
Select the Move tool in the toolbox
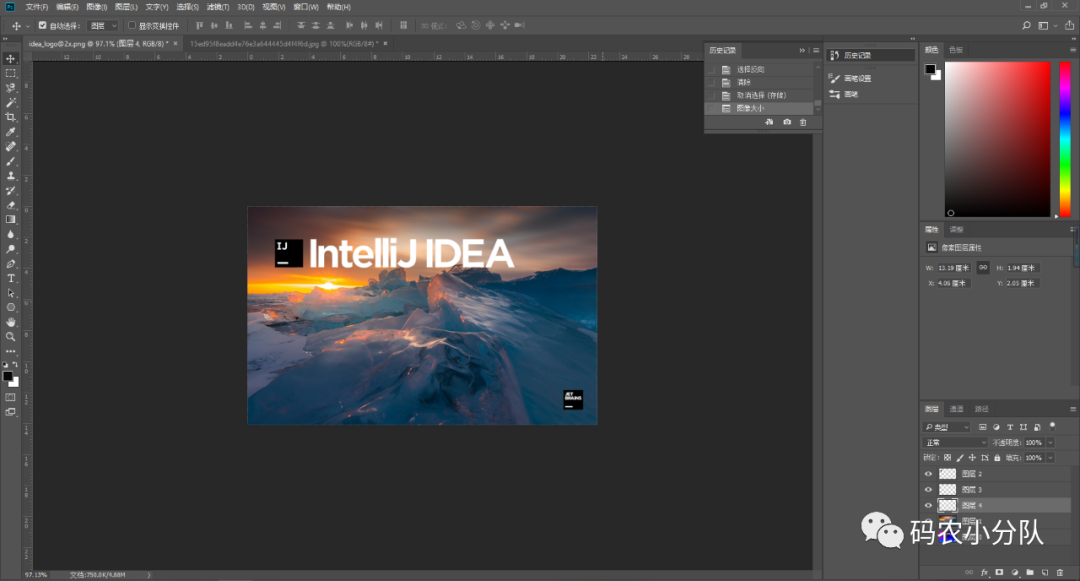pyautogui.click(x=10, y=59)
